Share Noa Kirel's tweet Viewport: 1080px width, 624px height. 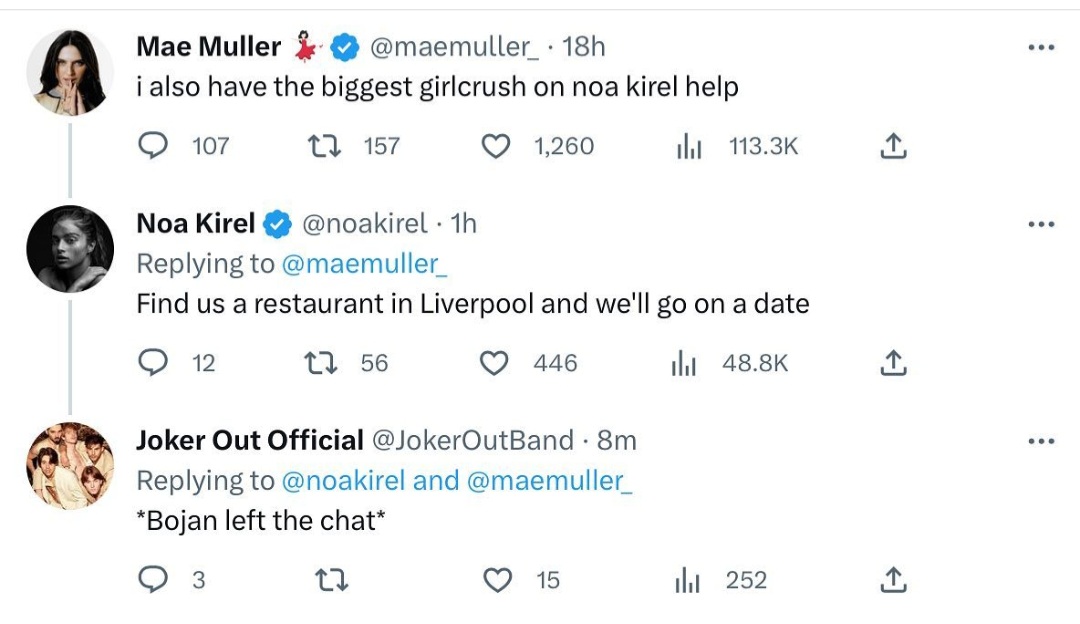[x=892, y=364]
